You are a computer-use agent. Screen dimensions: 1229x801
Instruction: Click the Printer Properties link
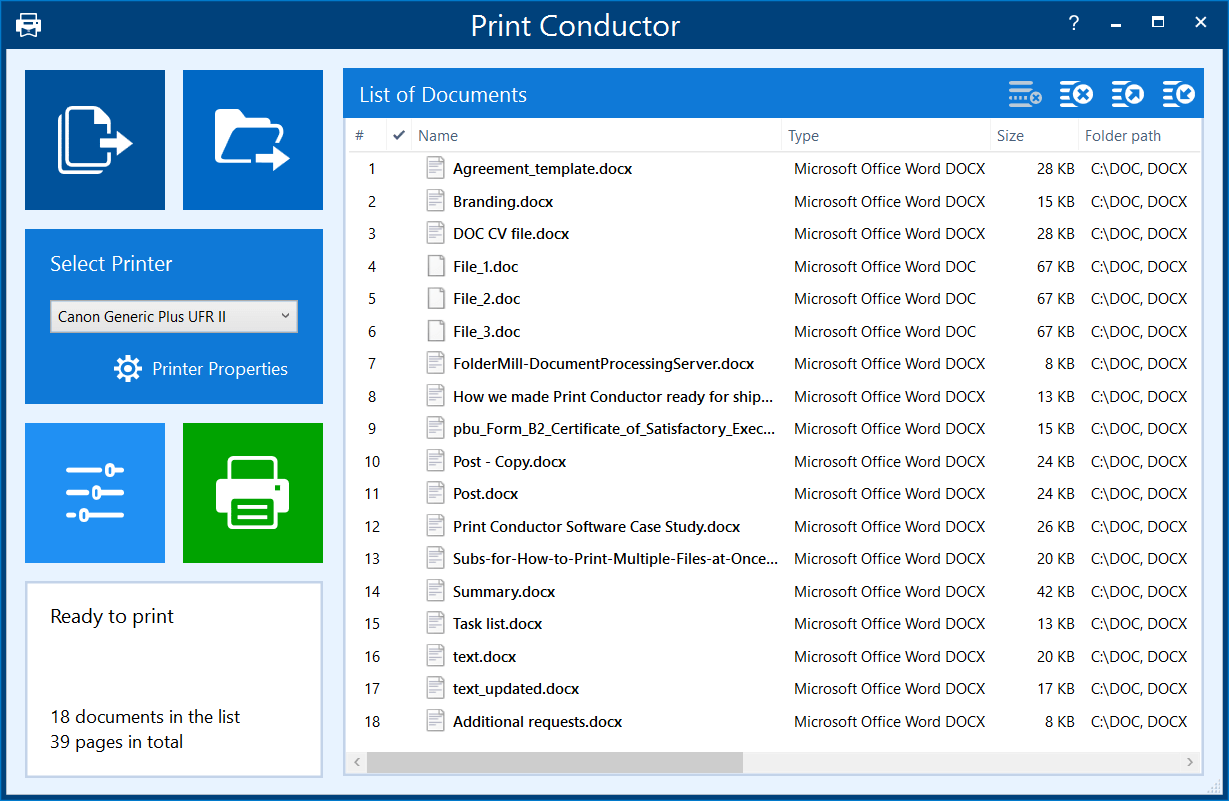click(x=219, y=369)
